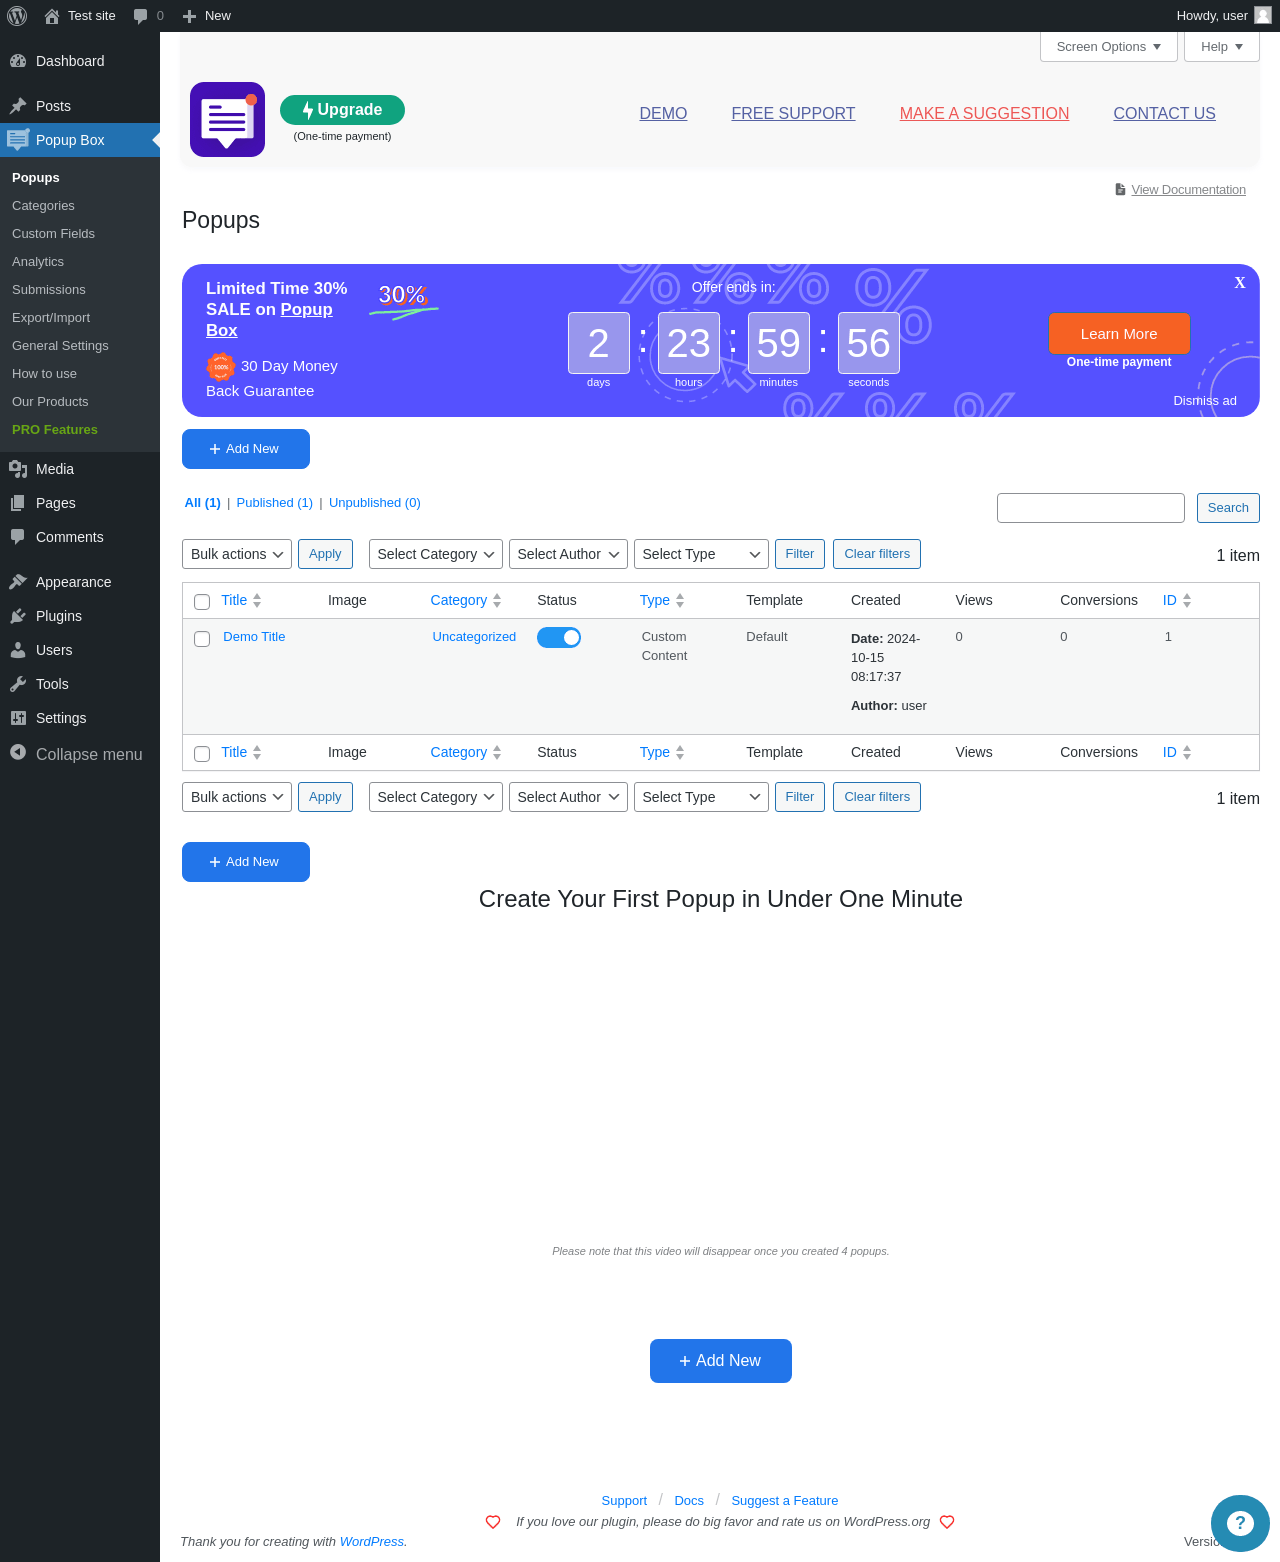Open the user avatar in the top right
Screen dimensions: 1280x1562
[1263, 15]
